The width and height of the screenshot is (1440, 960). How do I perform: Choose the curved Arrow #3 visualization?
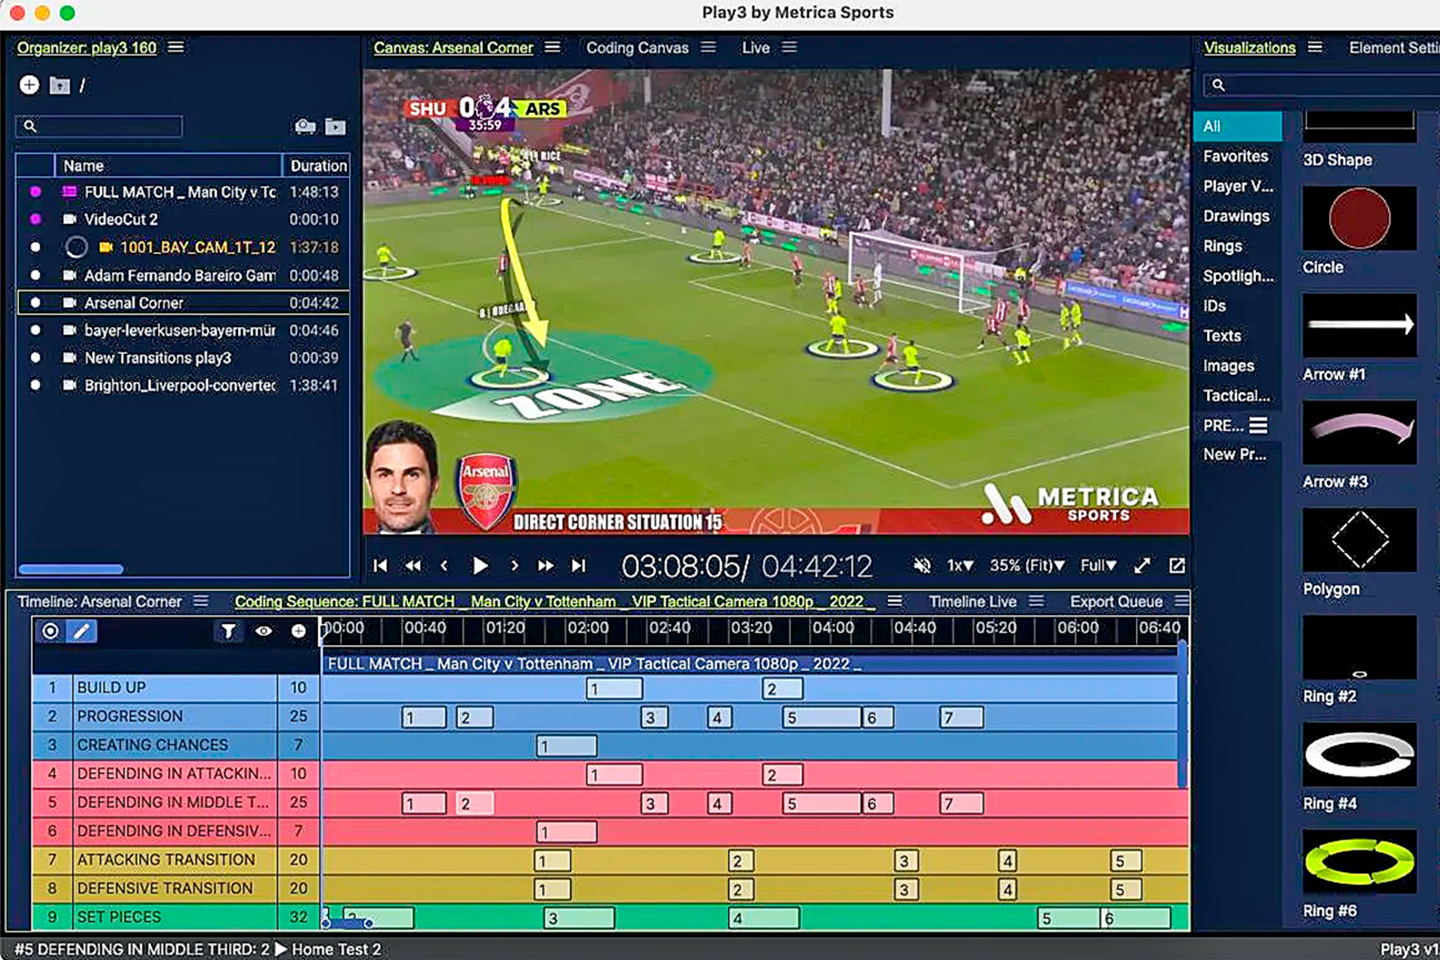(1359, 432)
